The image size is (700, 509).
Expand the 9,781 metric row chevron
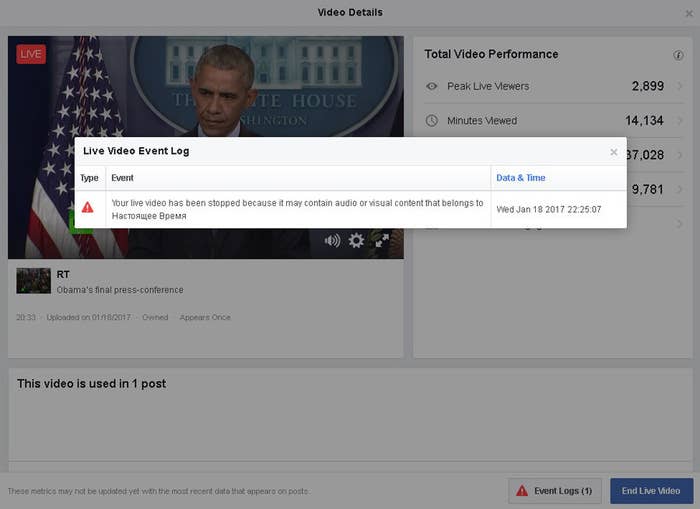point(679,189)
